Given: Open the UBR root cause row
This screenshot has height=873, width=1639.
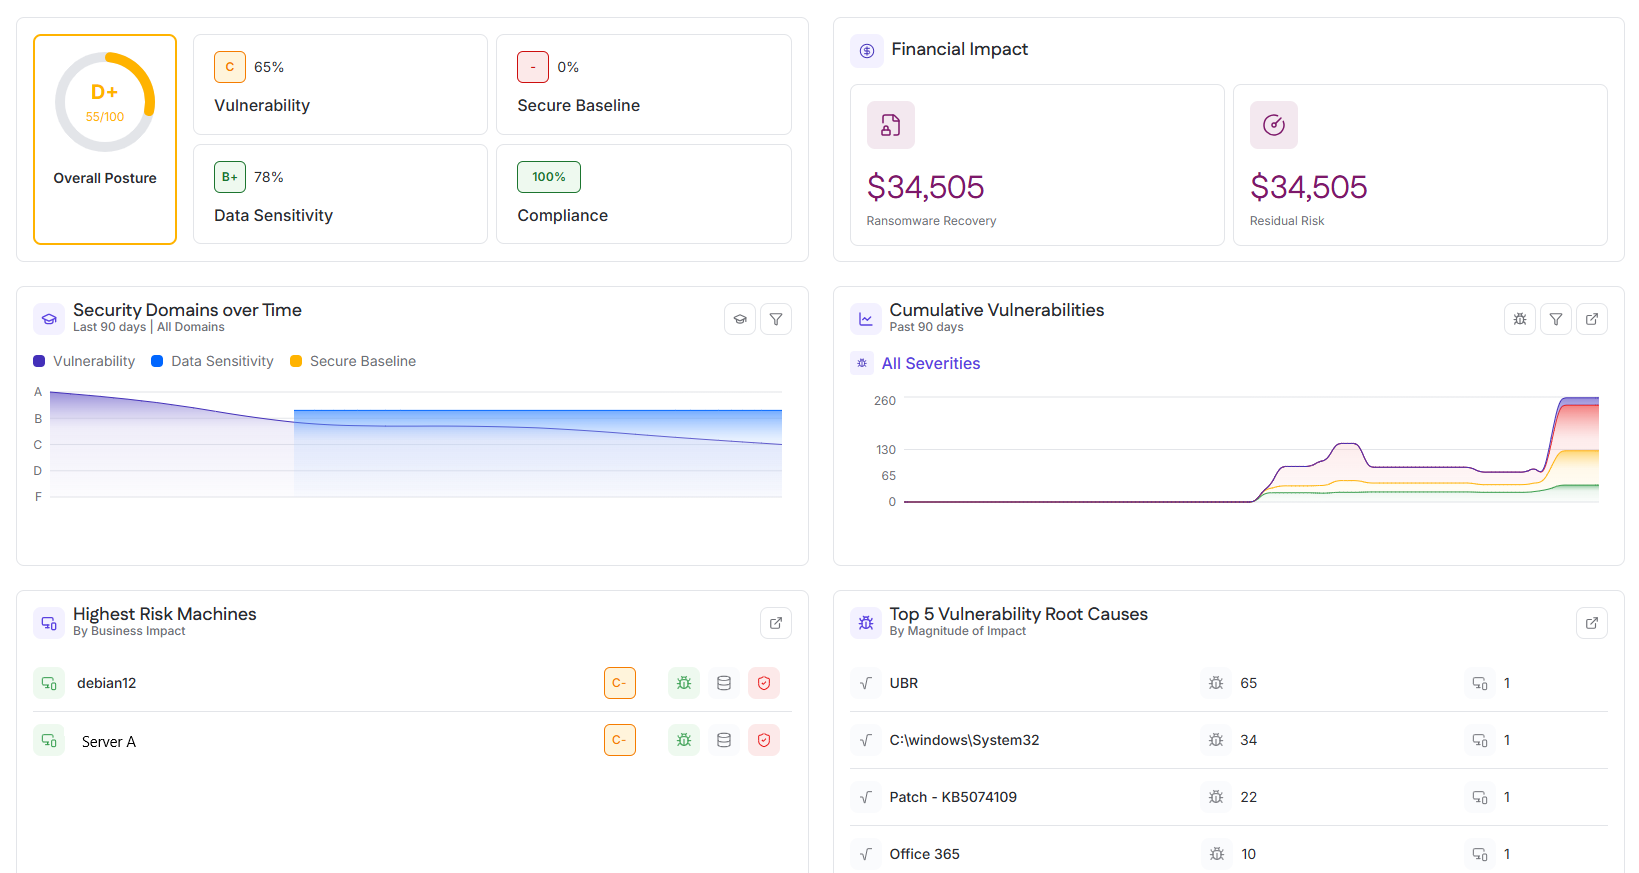Looking at the screenshot, I should [x=904, y=683].
